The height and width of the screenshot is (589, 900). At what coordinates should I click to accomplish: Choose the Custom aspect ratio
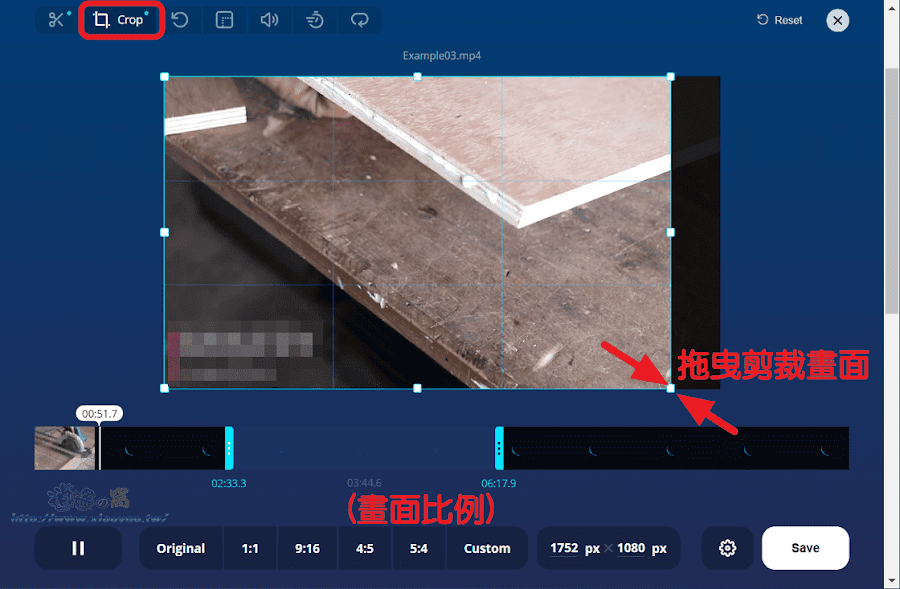pos(487,548)
